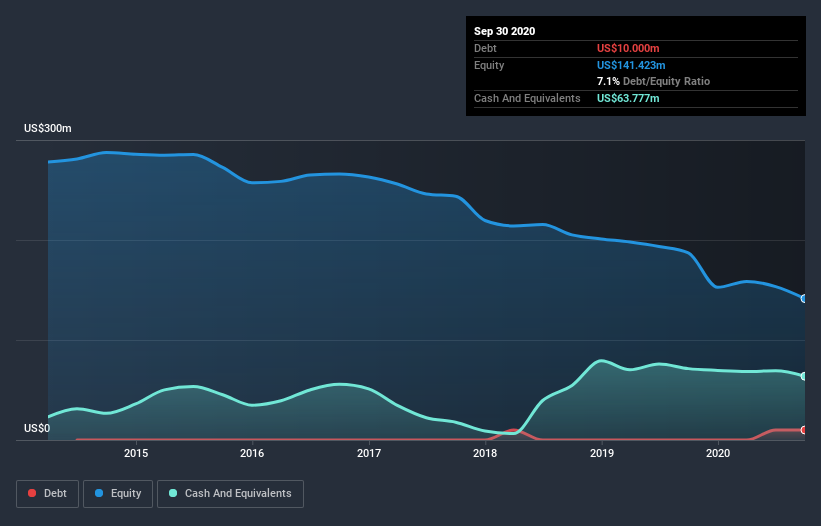821x526 pixels.
Task: Click the 2016 x-axis label
Action: (x=252, y=453)
